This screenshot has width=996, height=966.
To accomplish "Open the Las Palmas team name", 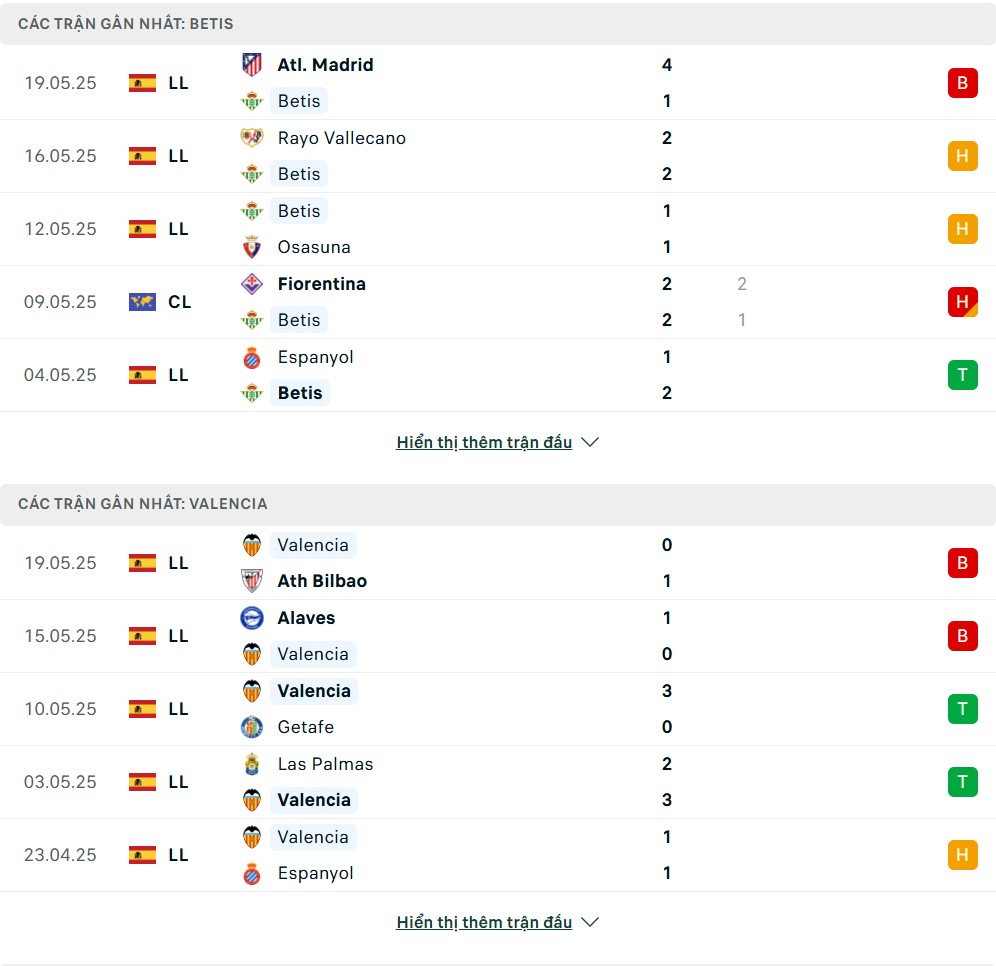I will pos(325,764).
